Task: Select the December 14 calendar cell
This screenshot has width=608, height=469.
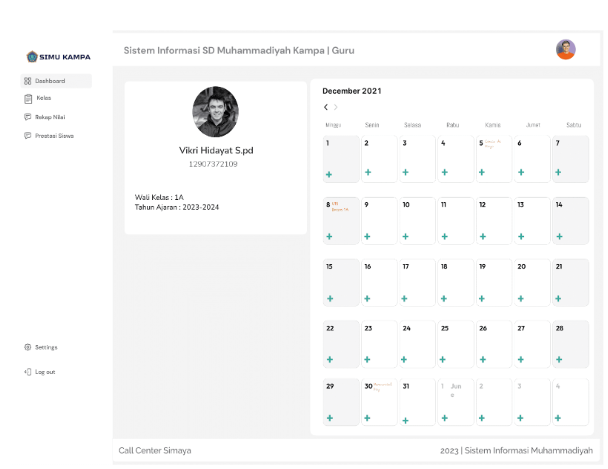Action: [x=569, y=220]
